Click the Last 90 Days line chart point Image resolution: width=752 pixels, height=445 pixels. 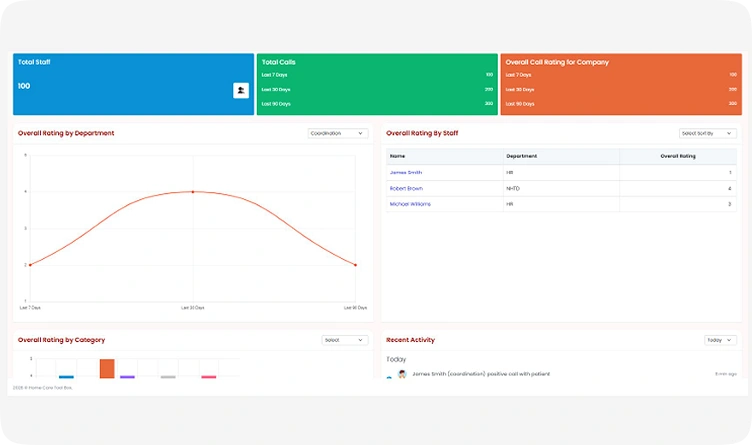coord(355,265)
